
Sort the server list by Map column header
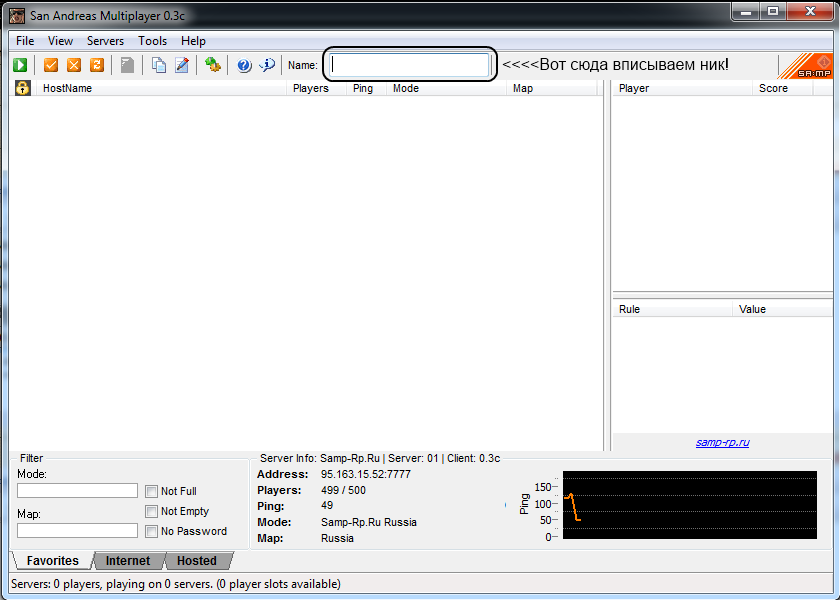pos(552,88)
